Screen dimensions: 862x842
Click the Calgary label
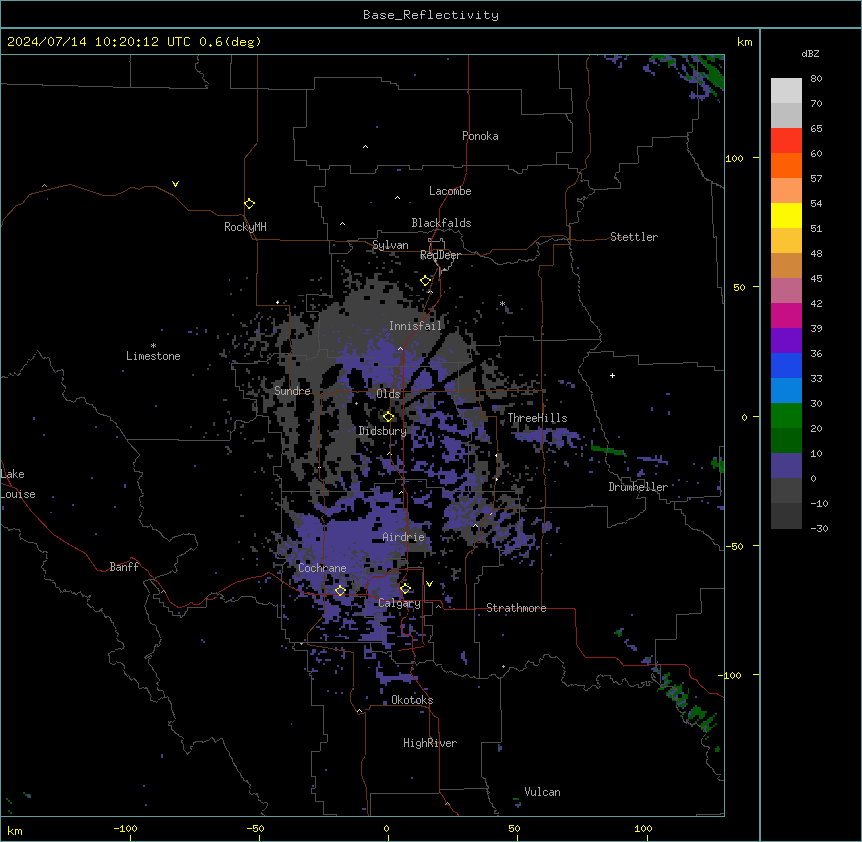(x=399, y=603)
